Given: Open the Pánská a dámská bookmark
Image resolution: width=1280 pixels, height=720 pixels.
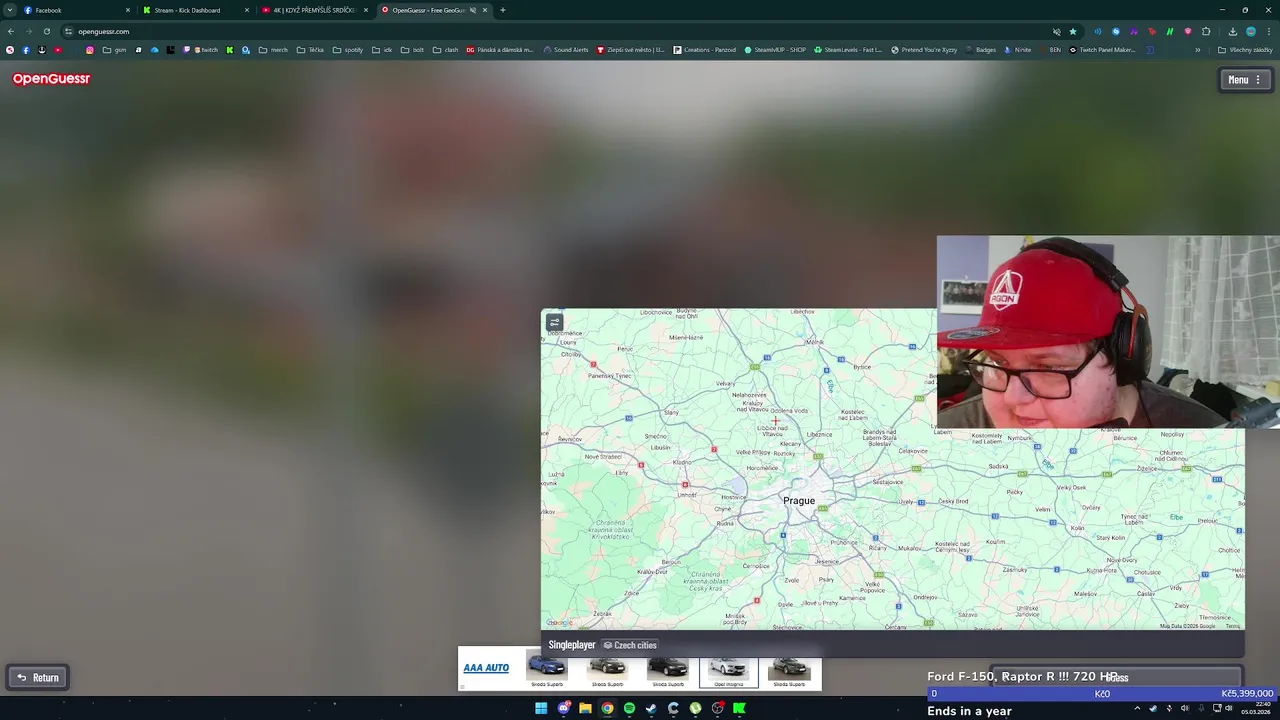Looking at the screenshot, I should pos(500,50).
